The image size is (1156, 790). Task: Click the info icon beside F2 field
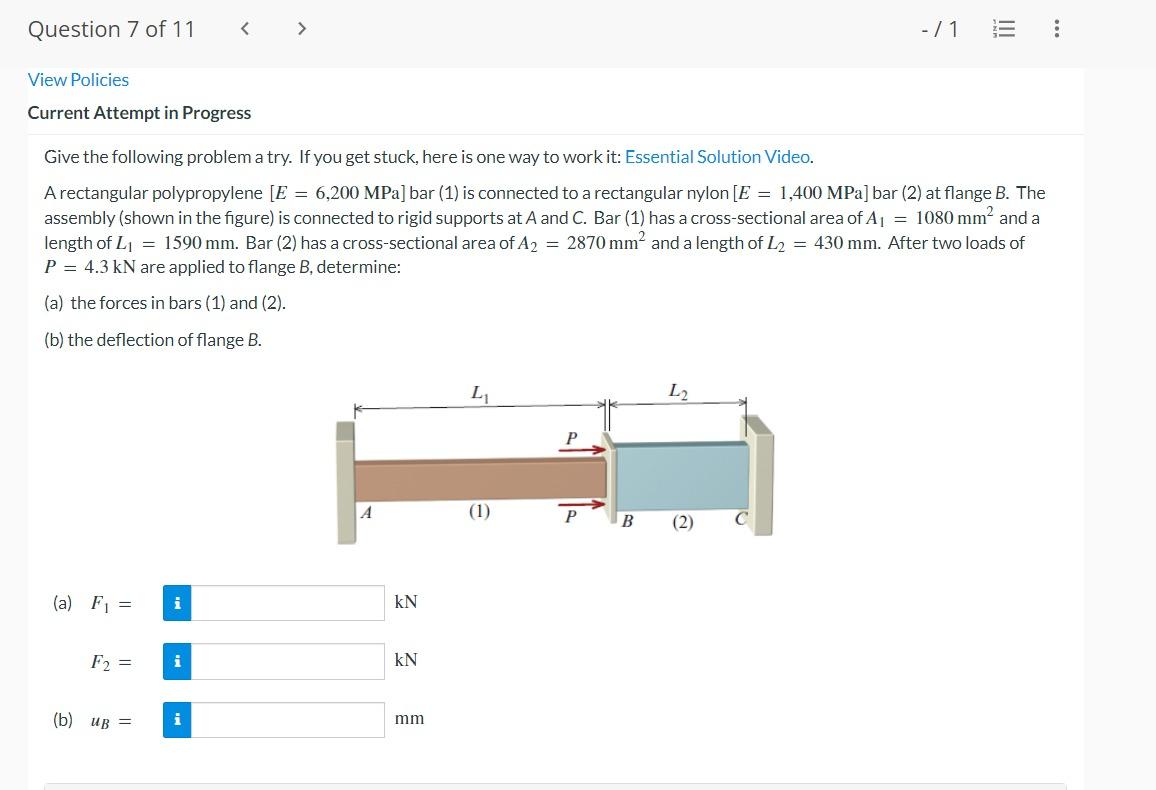pos(177,661)
